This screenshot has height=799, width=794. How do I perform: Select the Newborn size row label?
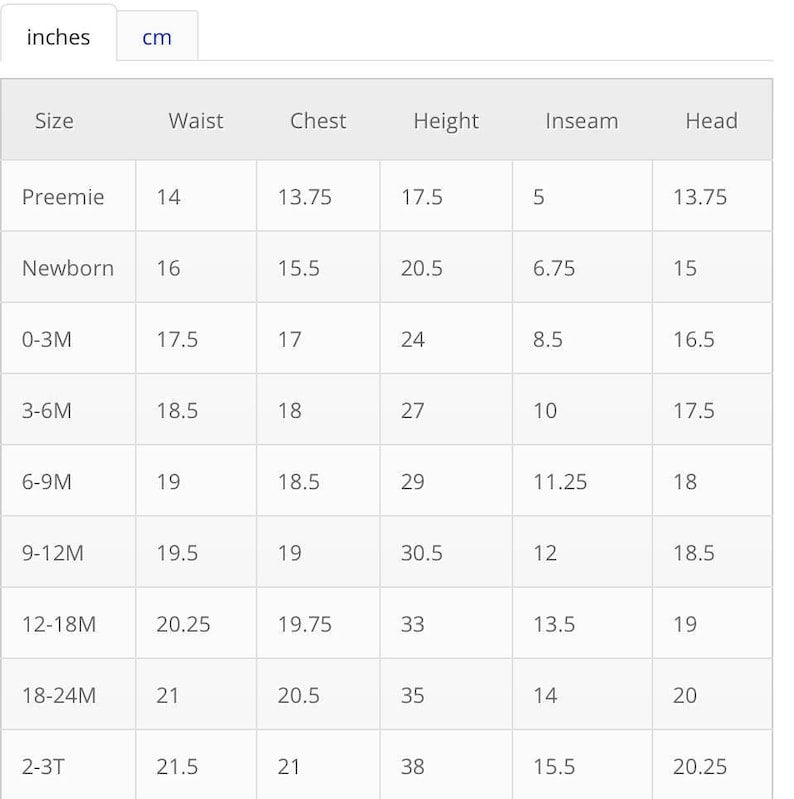pos(68,268)
